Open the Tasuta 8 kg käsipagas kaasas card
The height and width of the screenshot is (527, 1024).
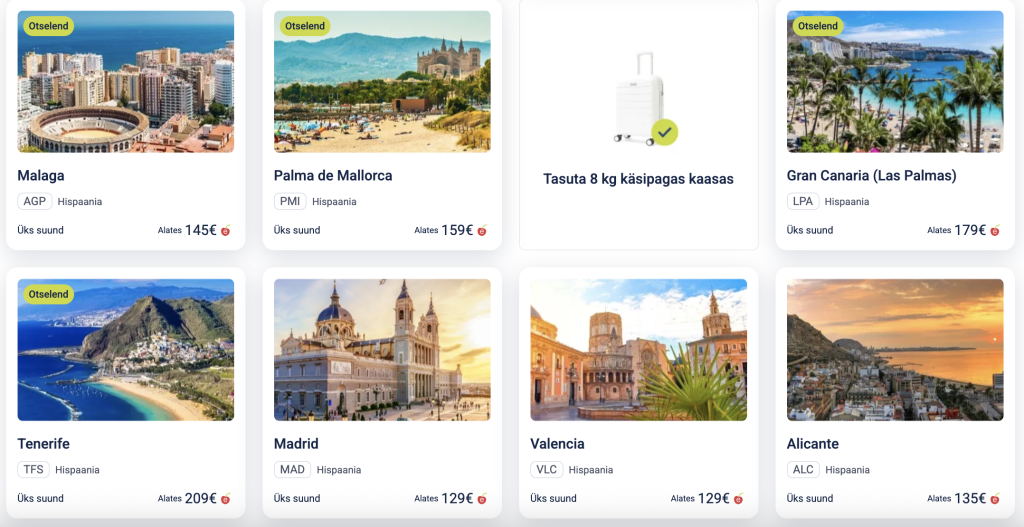[639, 124]
